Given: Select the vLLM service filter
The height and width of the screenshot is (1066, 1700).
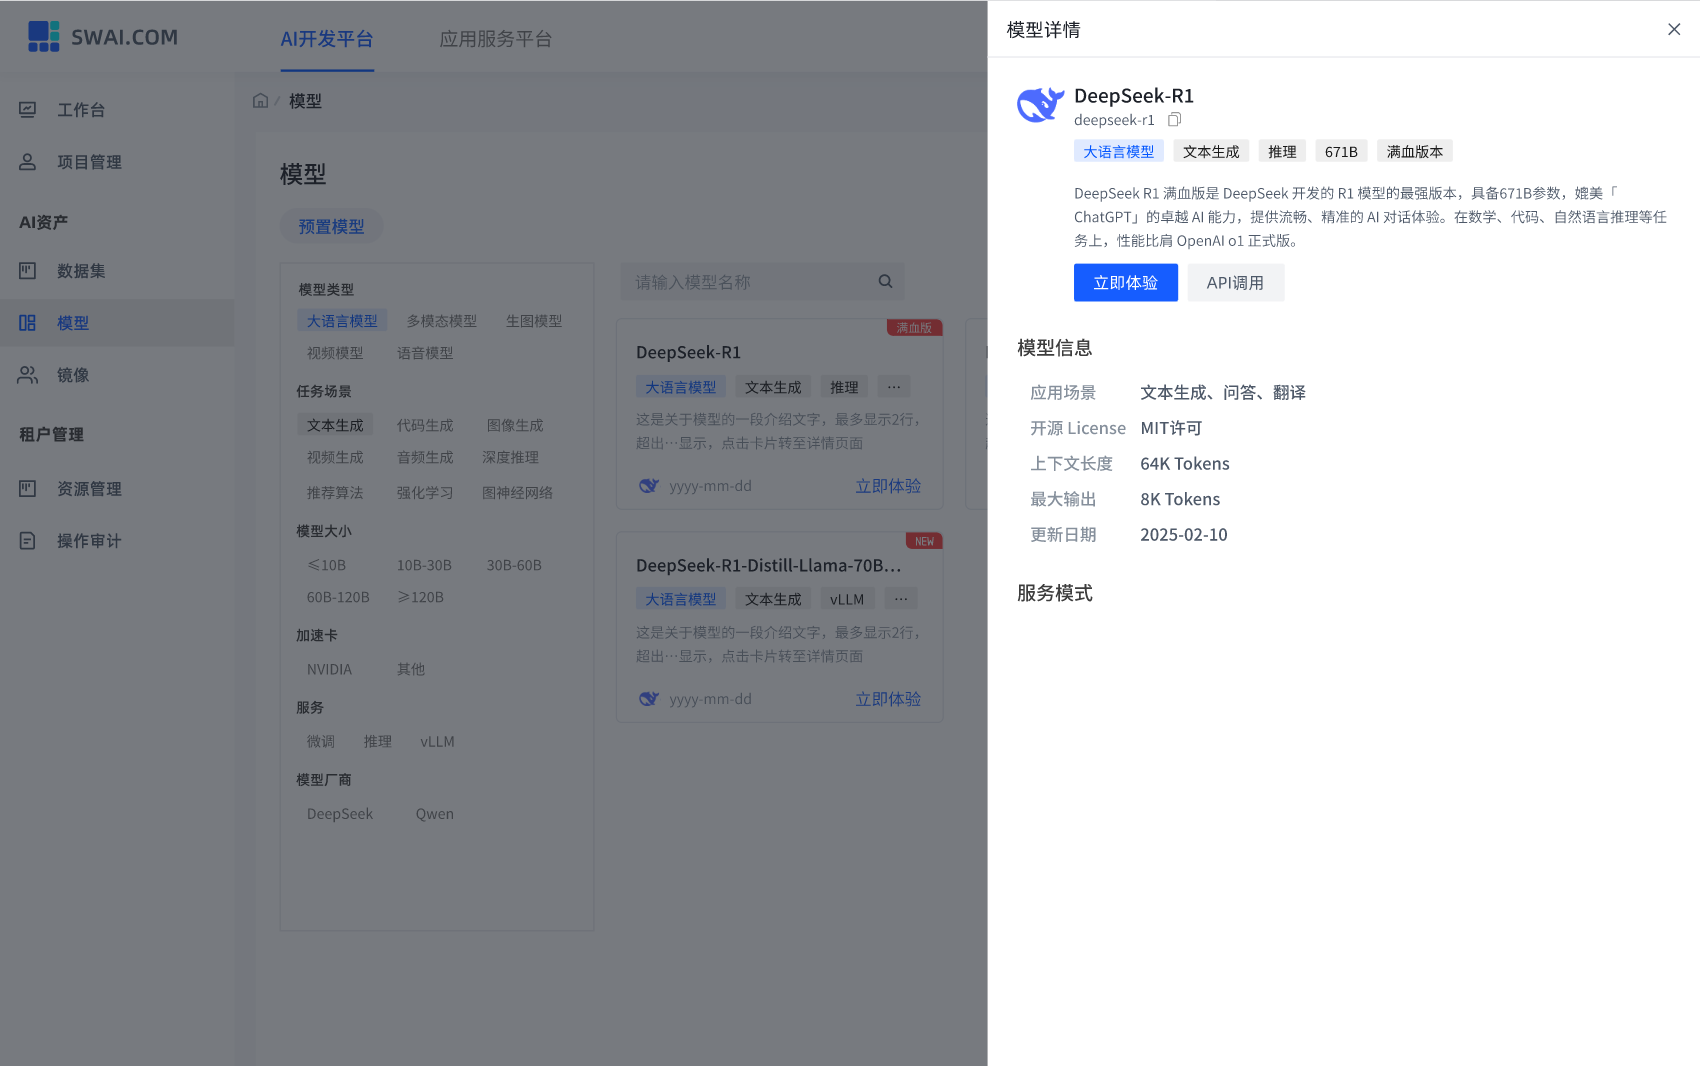Looking at the screenshot, I should pyautogui.click(x=437, y=741).
